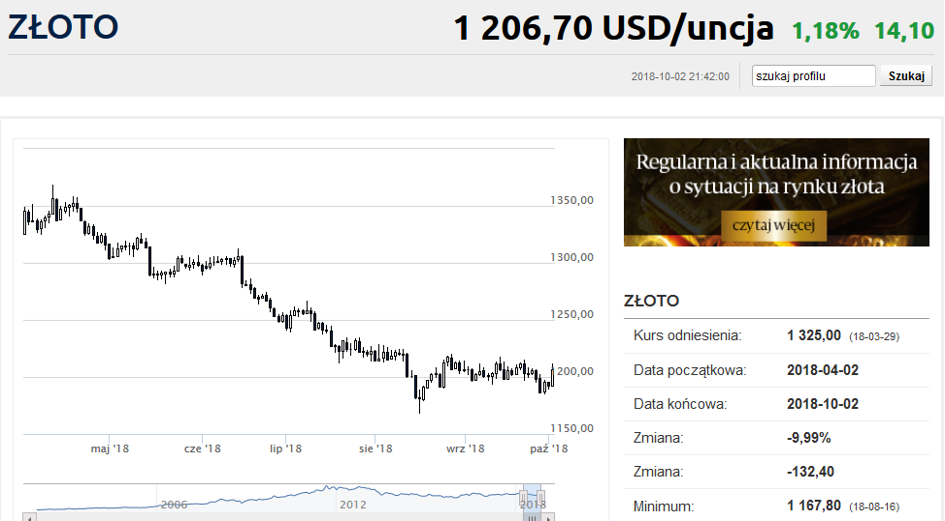Grab the right handle of navigator range

coord(543,497)
